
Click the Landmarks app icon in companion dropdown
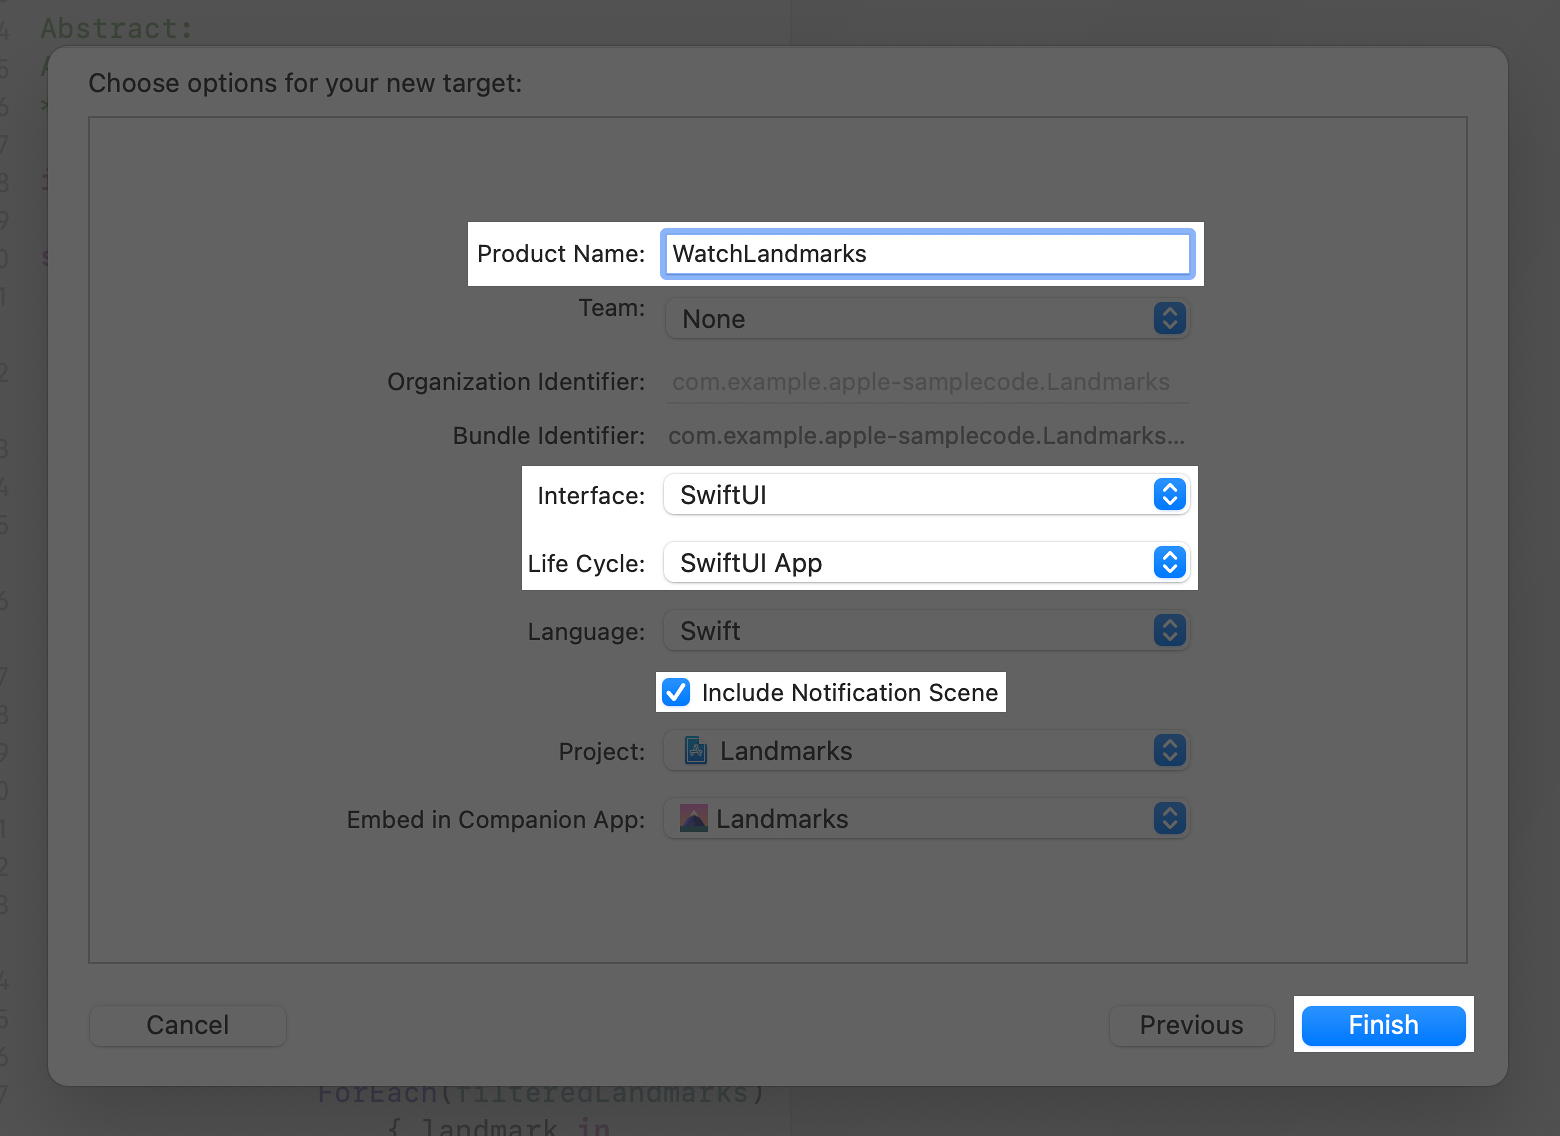694,819
